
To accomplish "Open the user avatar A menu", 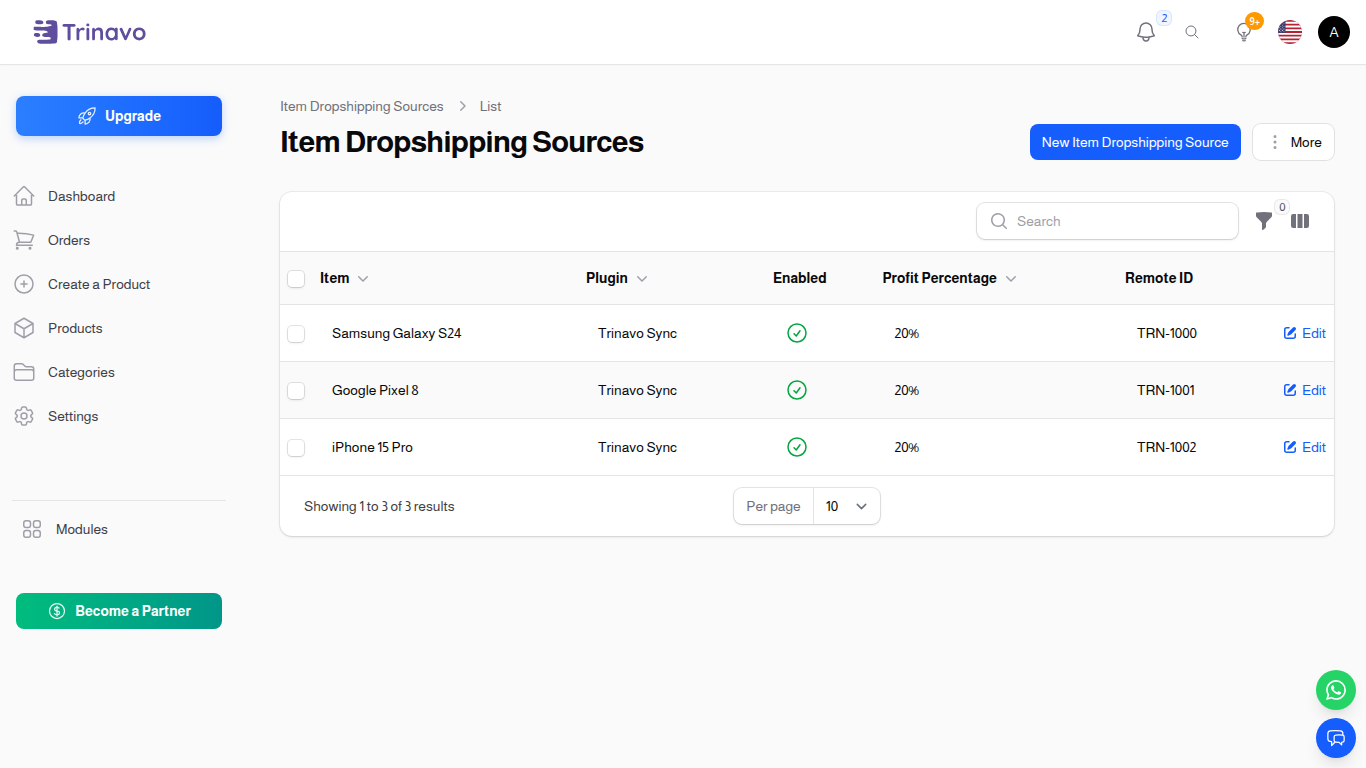I will (1334, 32).
